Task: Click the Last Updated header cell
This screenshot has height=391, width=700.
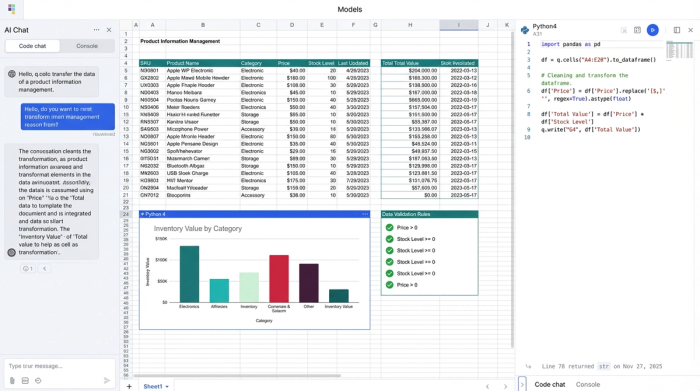Action: pos(353,63)
